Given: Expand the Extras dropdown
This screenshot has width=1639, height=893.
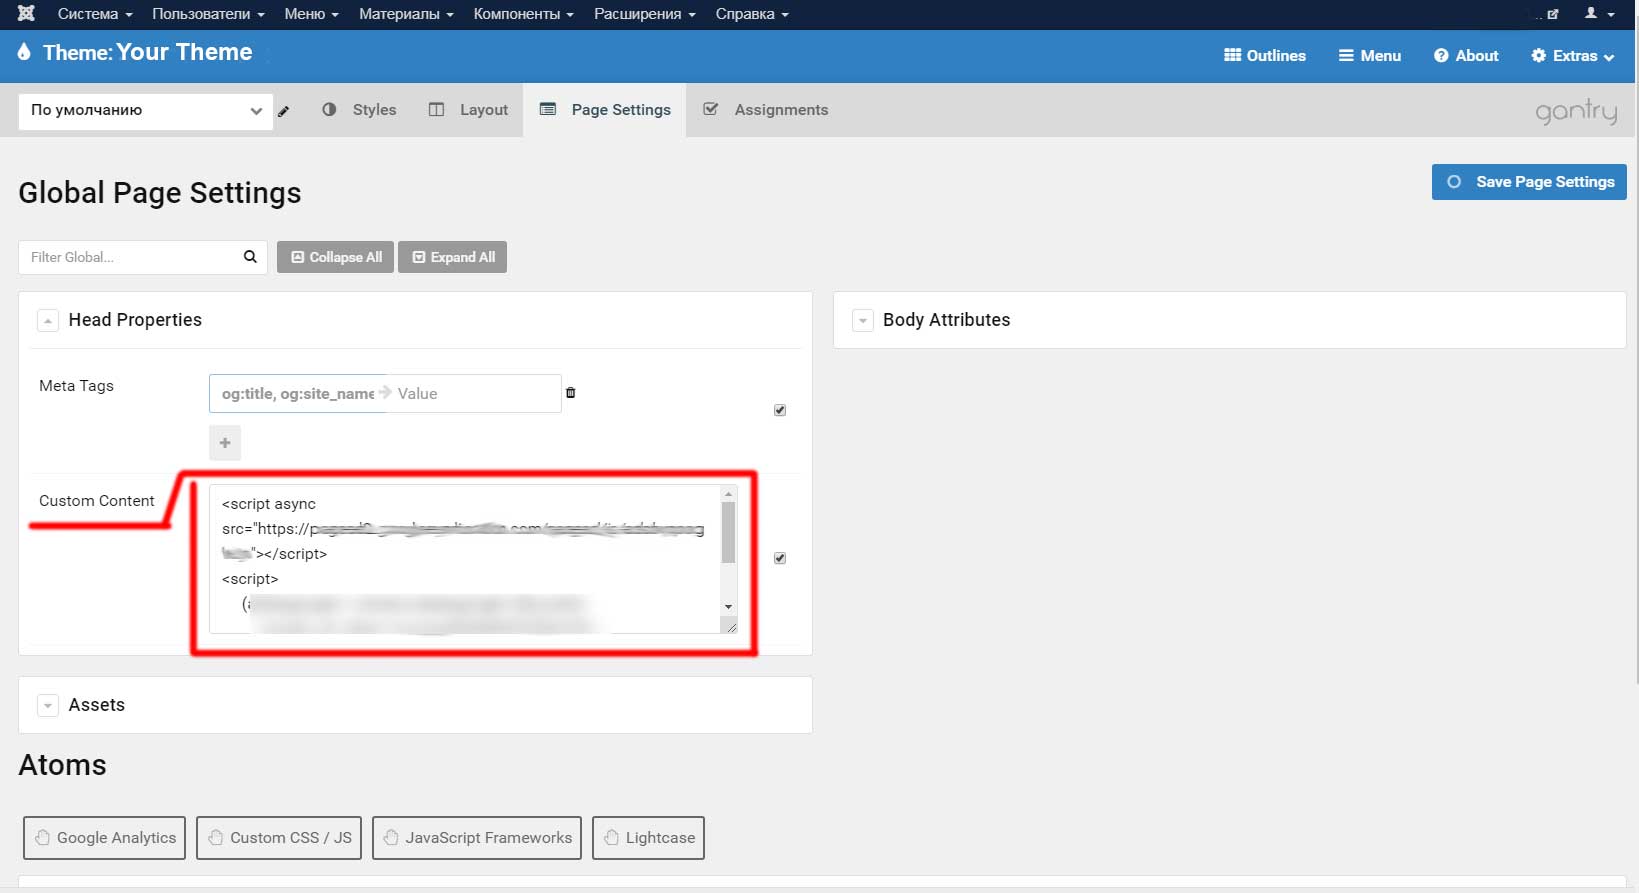Looking at the screenshot, I should (1572, 56).
